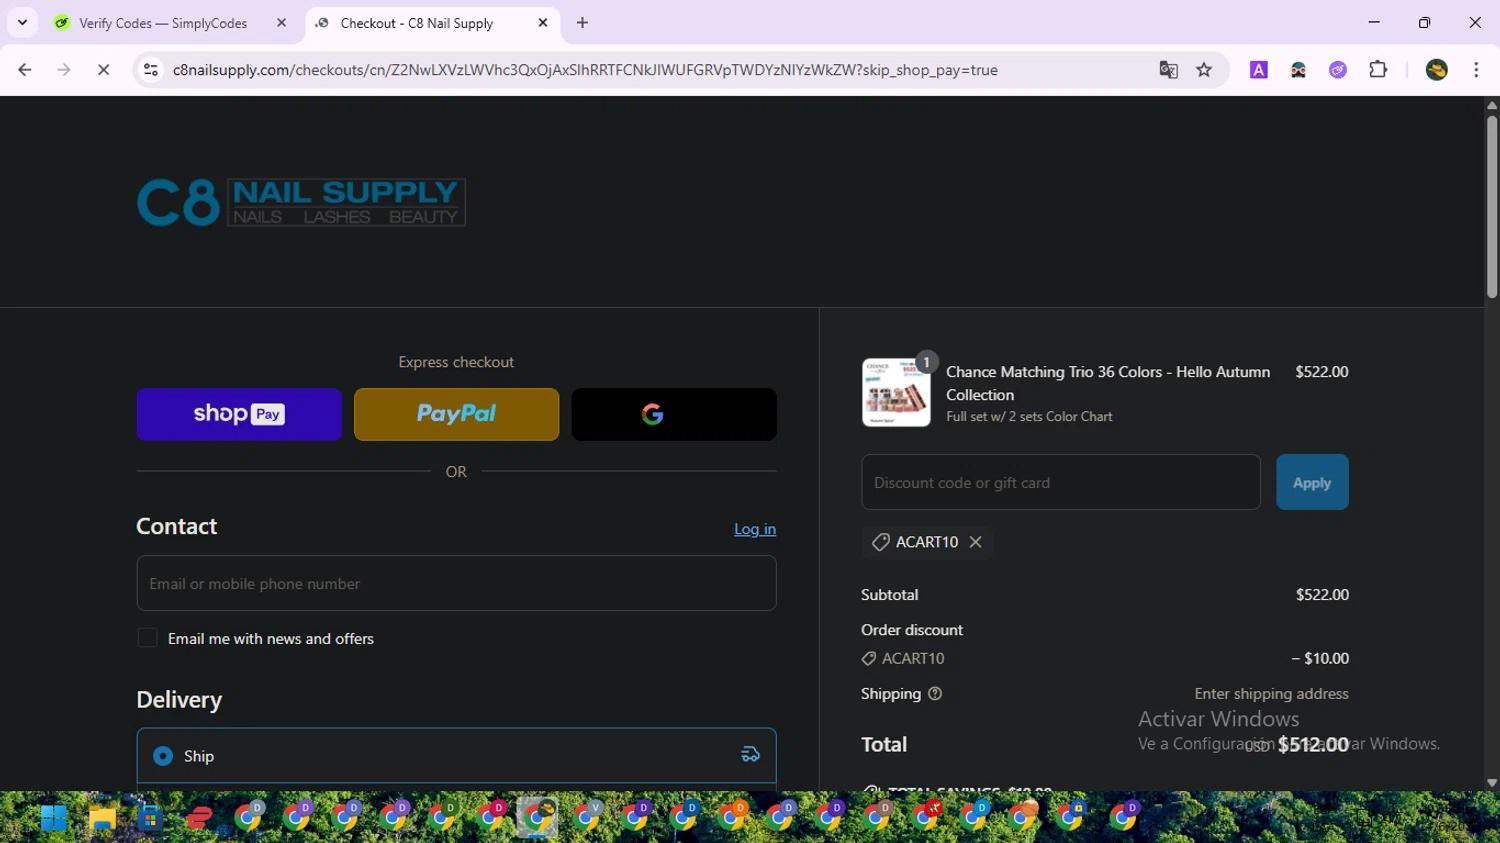Close the Checkout C8 Nail Supply tab

pyautogui.click(x=543, y=23)
